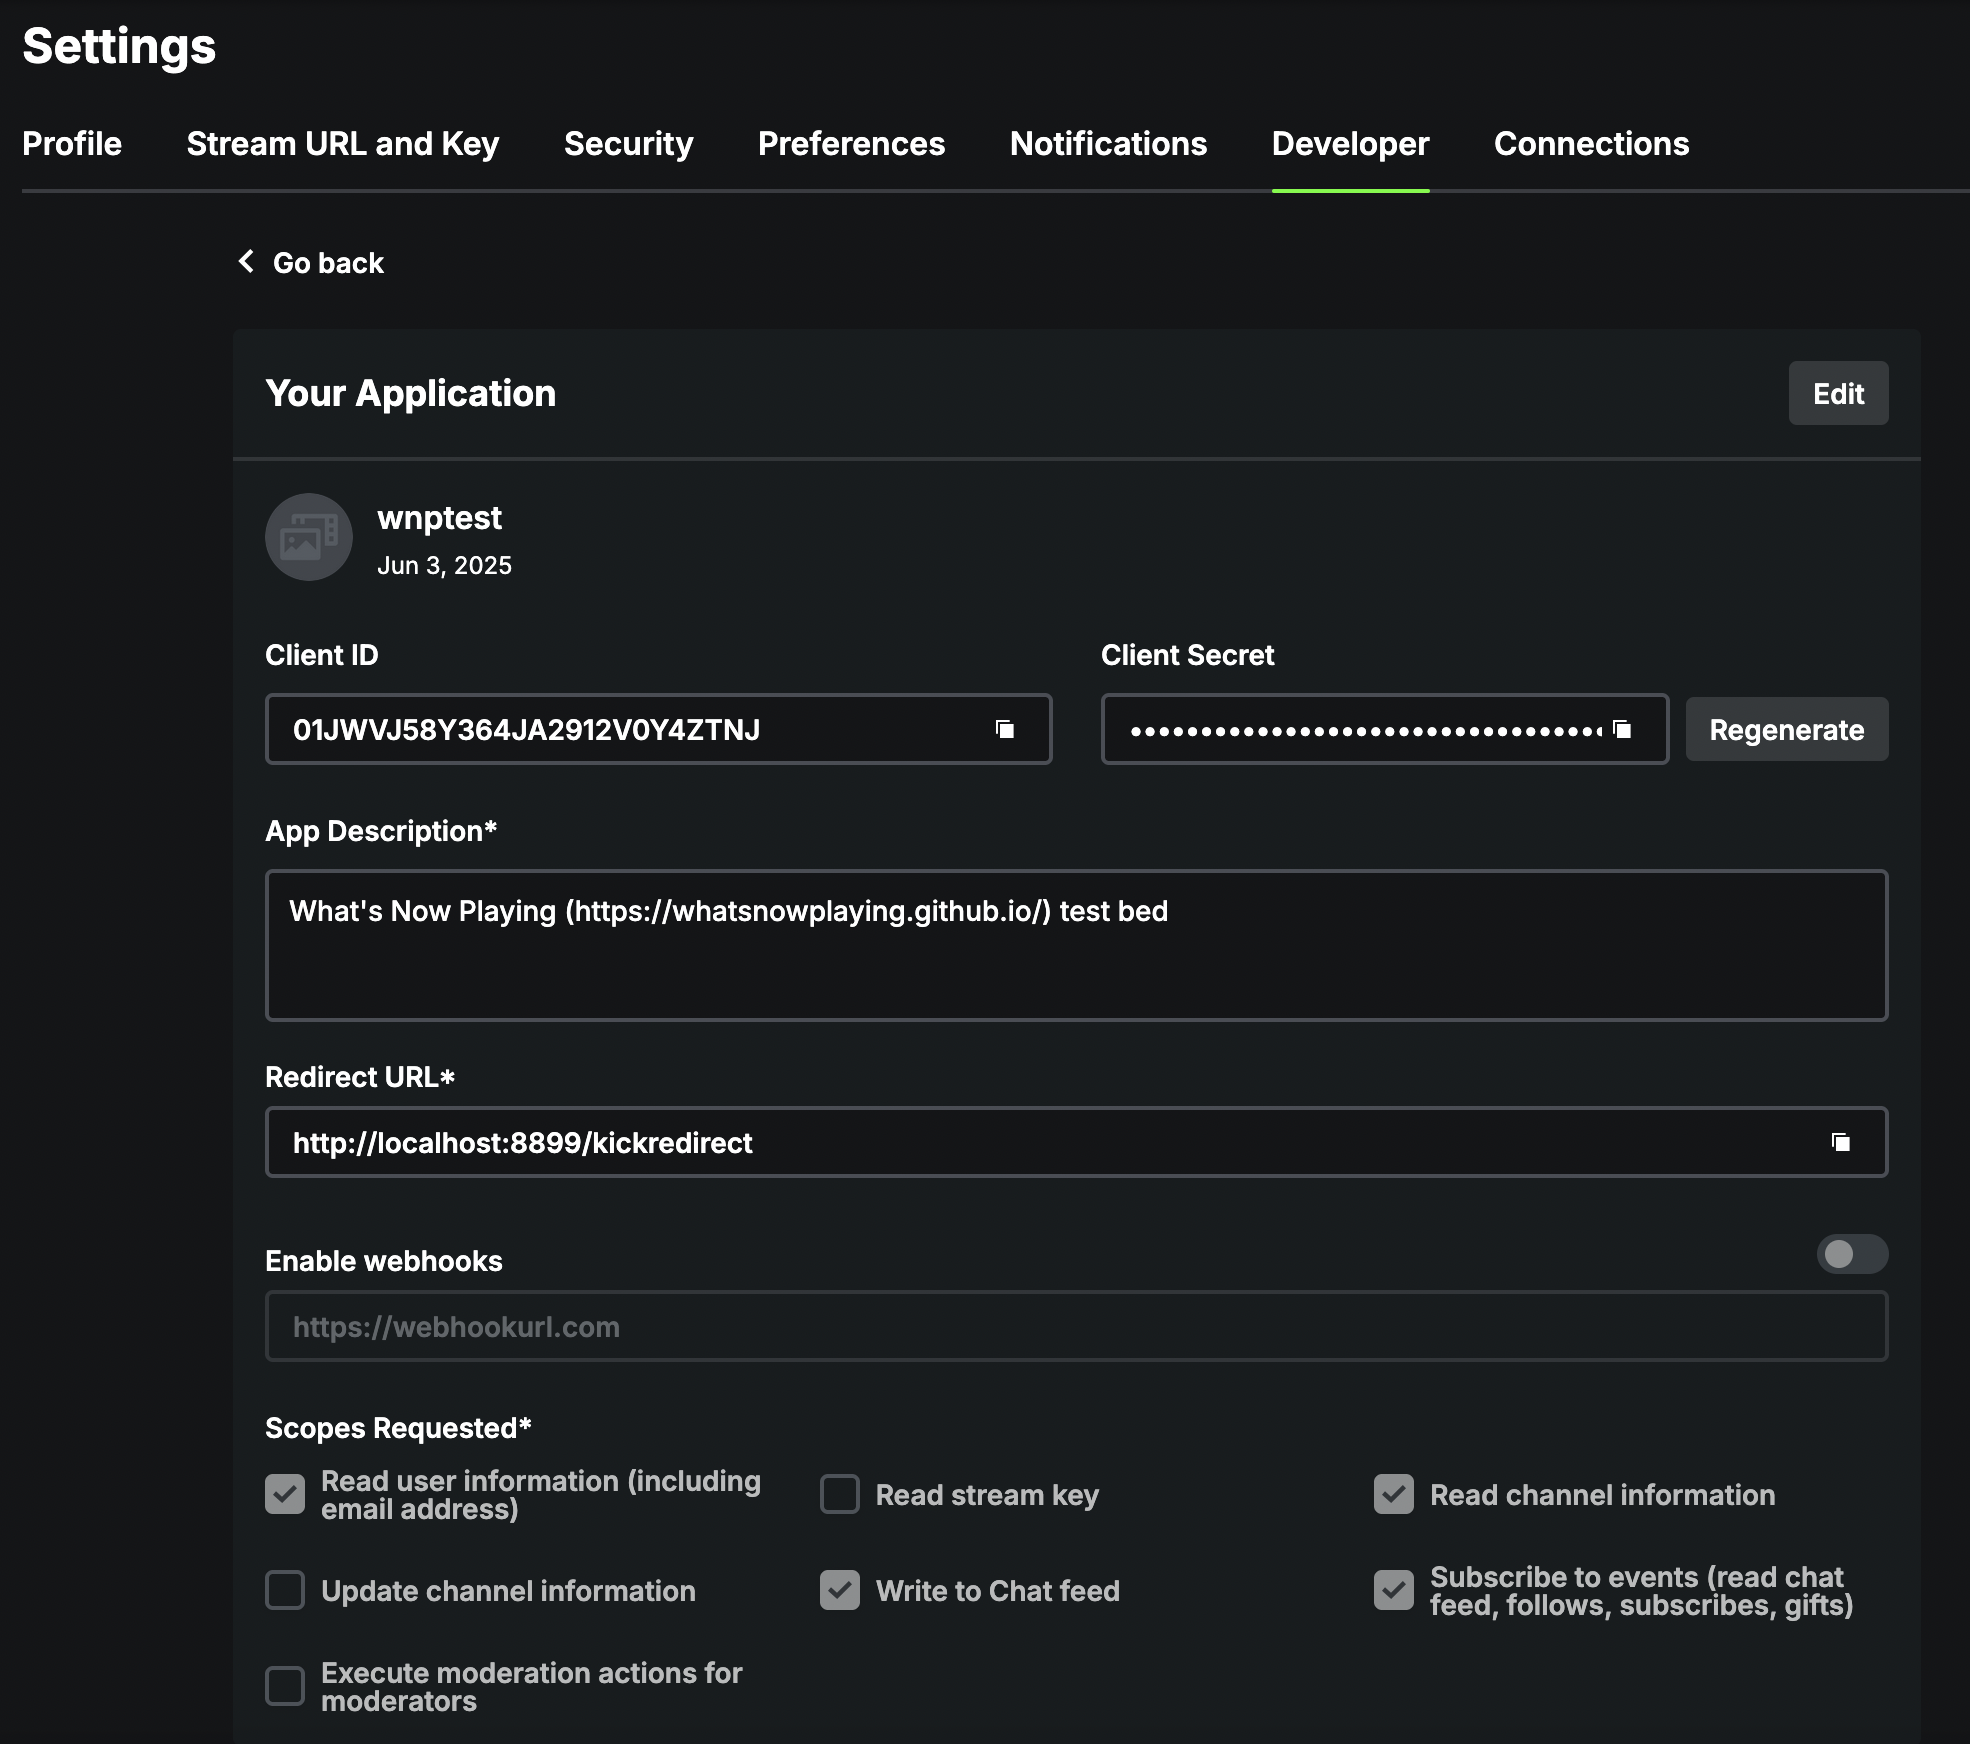Select the Stream URL and Key tab

(x=342, y=143)
